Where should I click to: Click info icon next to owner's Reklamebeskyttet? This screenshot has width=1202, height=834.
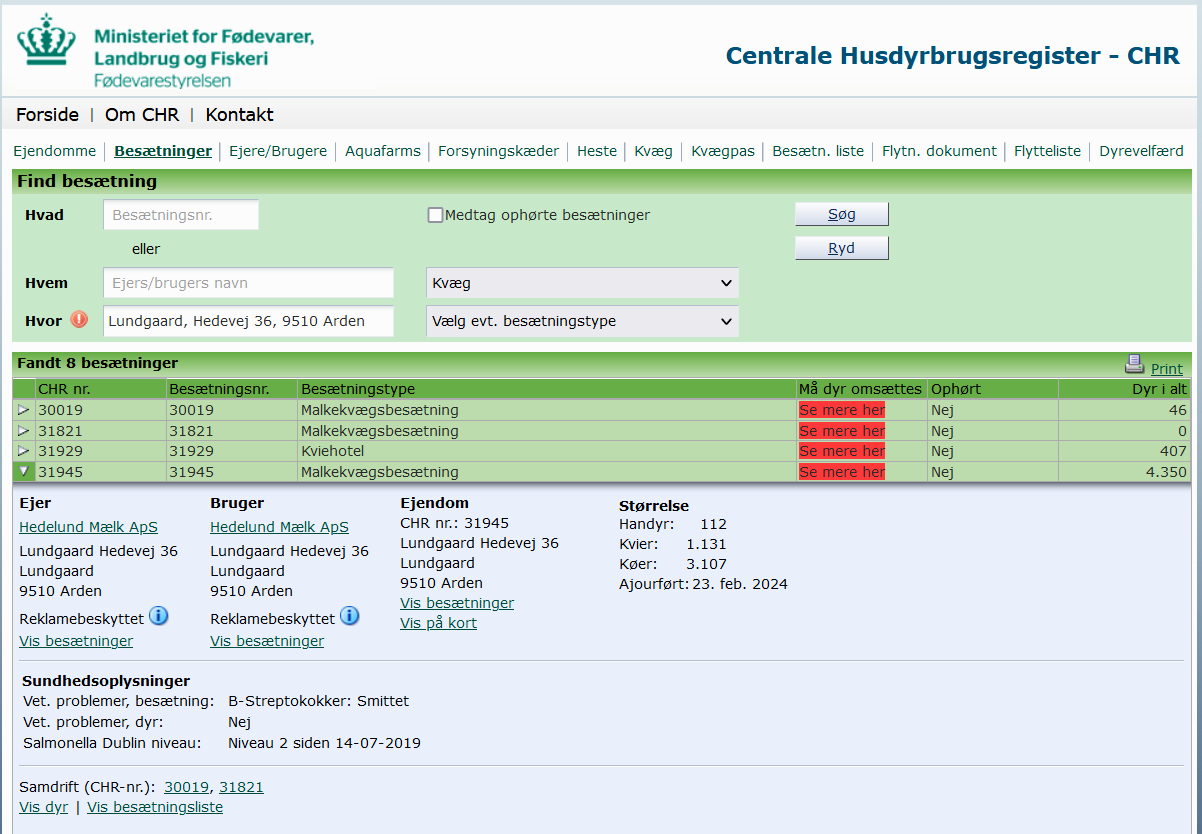click(x=159, y=616)
